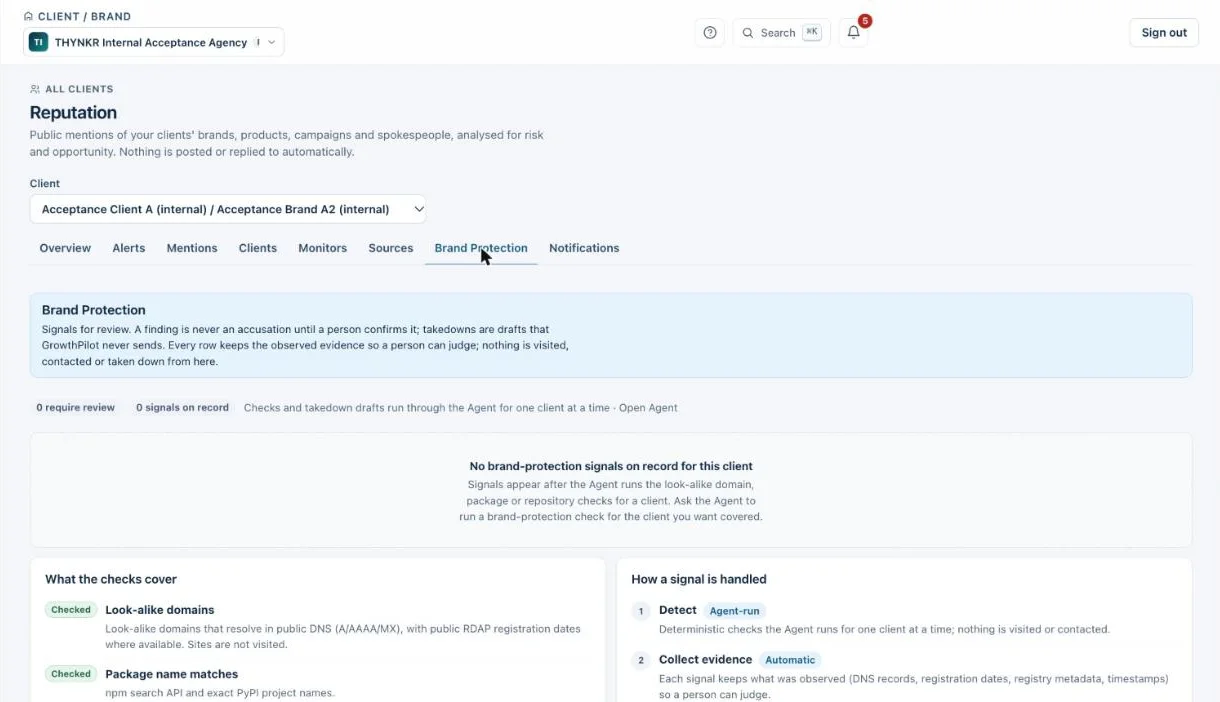Viewport: 1220px width, 702px height.
Task: Select the Brand Protection tab
Action: [x=481, y=248]
